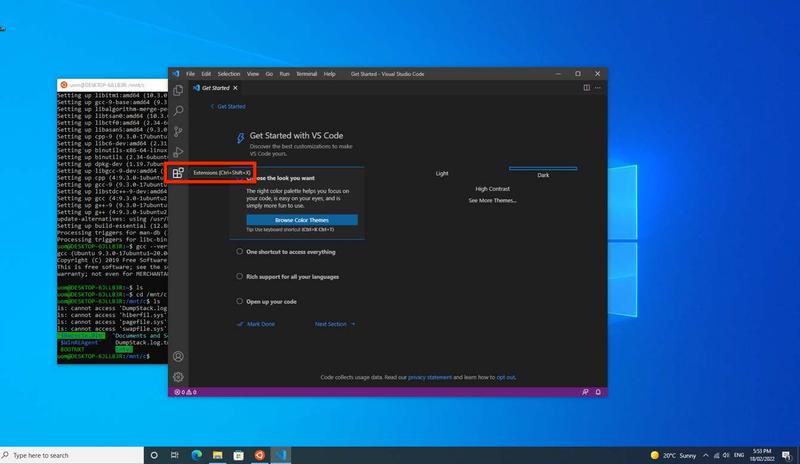Open the Accounts menu icon
The width and height of the screenshot is (800, 464).
click(x=178, y=356)
